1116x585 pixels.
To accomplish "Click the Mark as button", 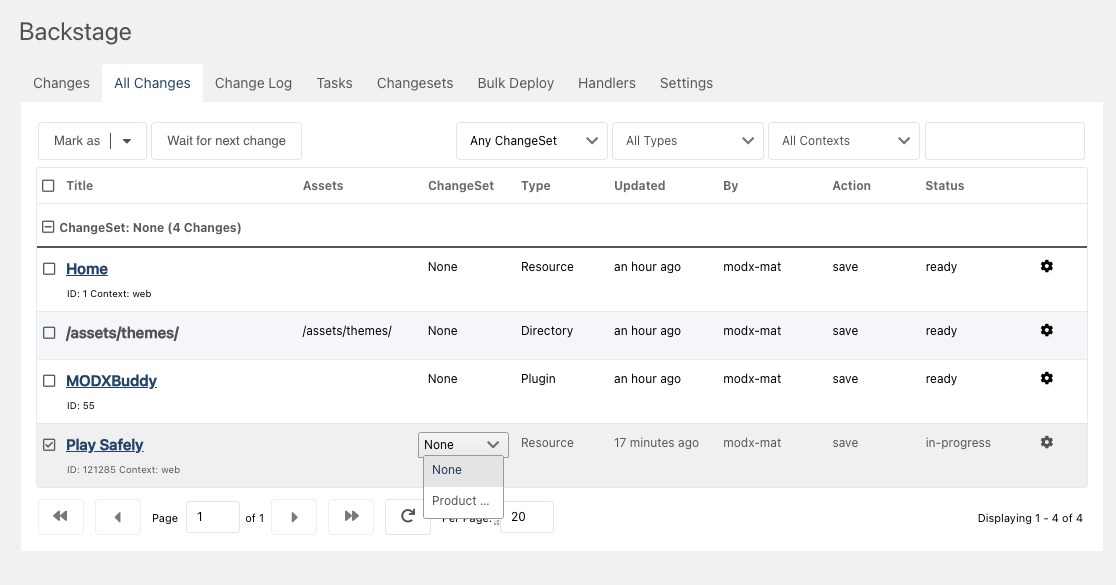I will [77, 141].
